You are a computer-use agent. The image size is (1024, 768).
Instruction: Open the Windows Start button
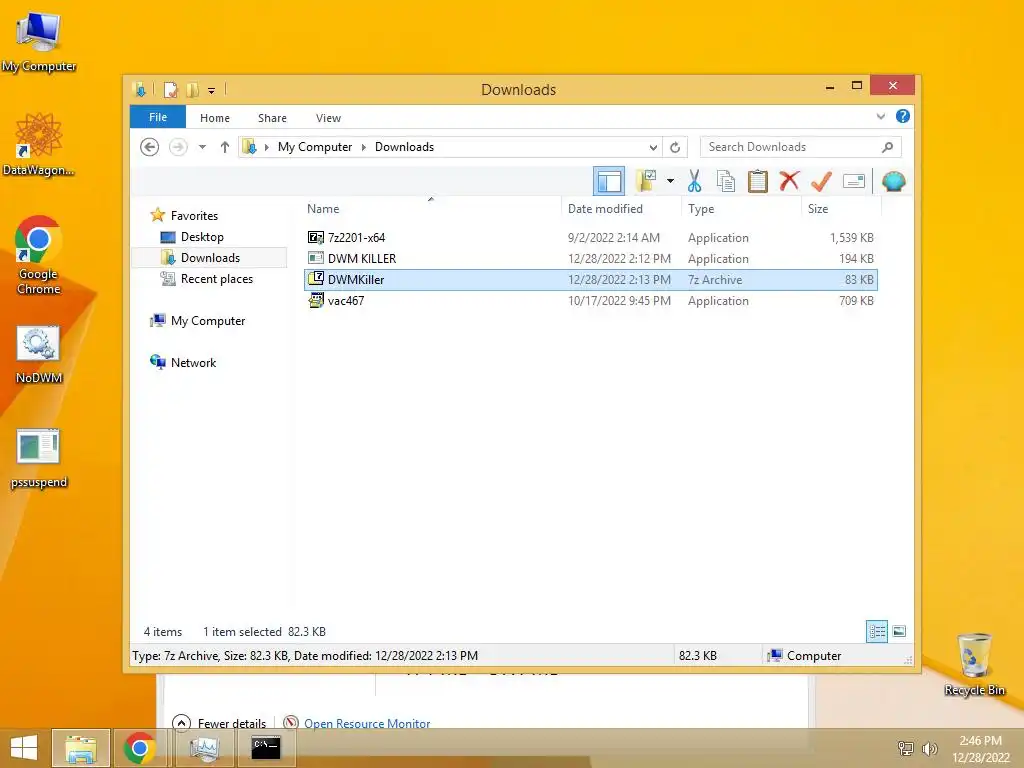[24, 748]
